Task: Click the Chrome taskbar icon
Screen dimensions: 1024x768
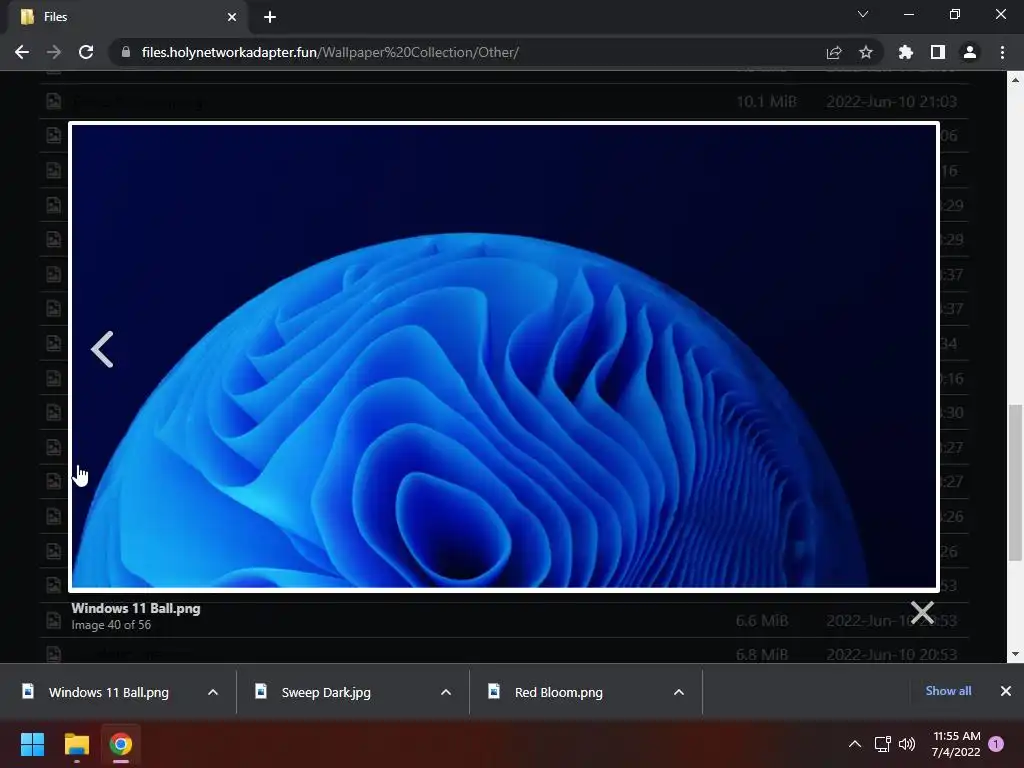Action: (121, 744)
